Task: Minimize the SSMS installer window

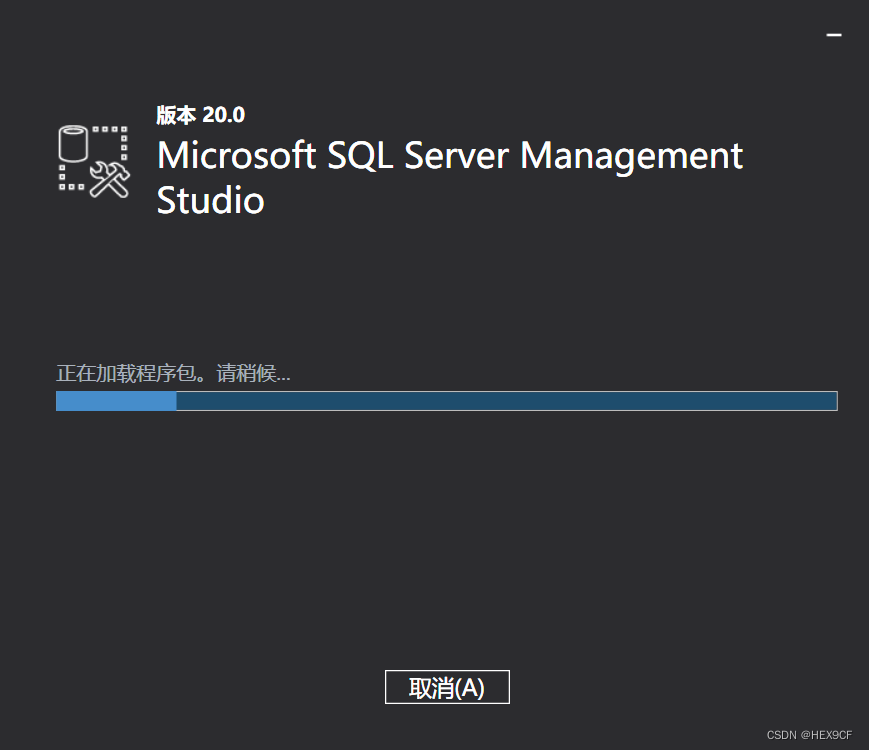Action: point(834,35)
